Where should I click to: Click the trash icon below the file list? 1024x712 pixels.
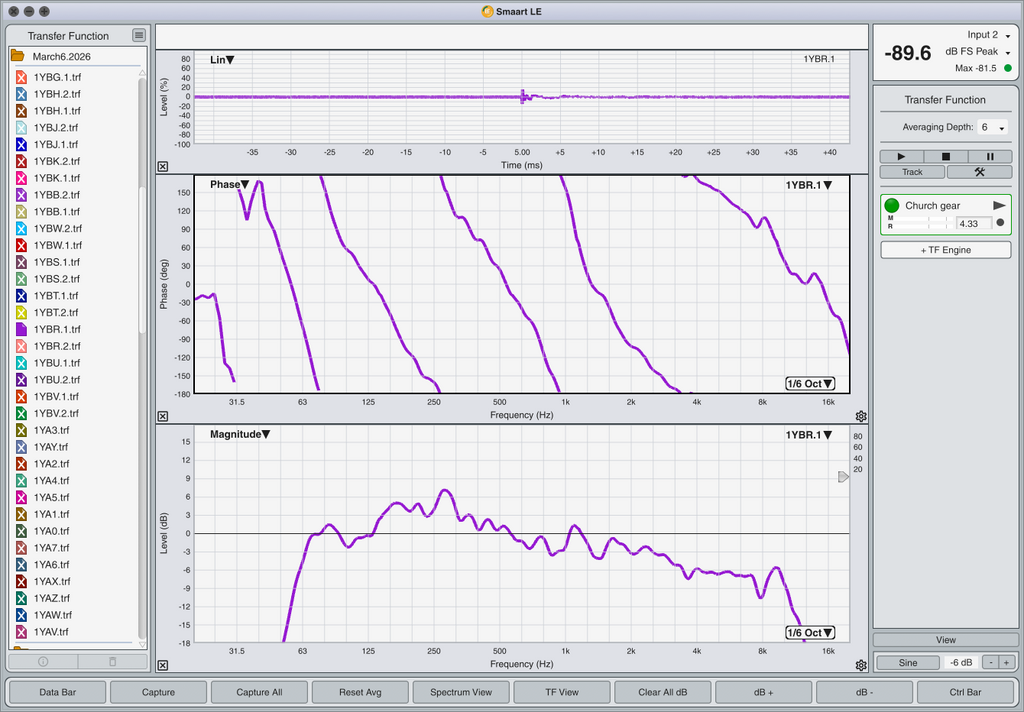point(112,661)
